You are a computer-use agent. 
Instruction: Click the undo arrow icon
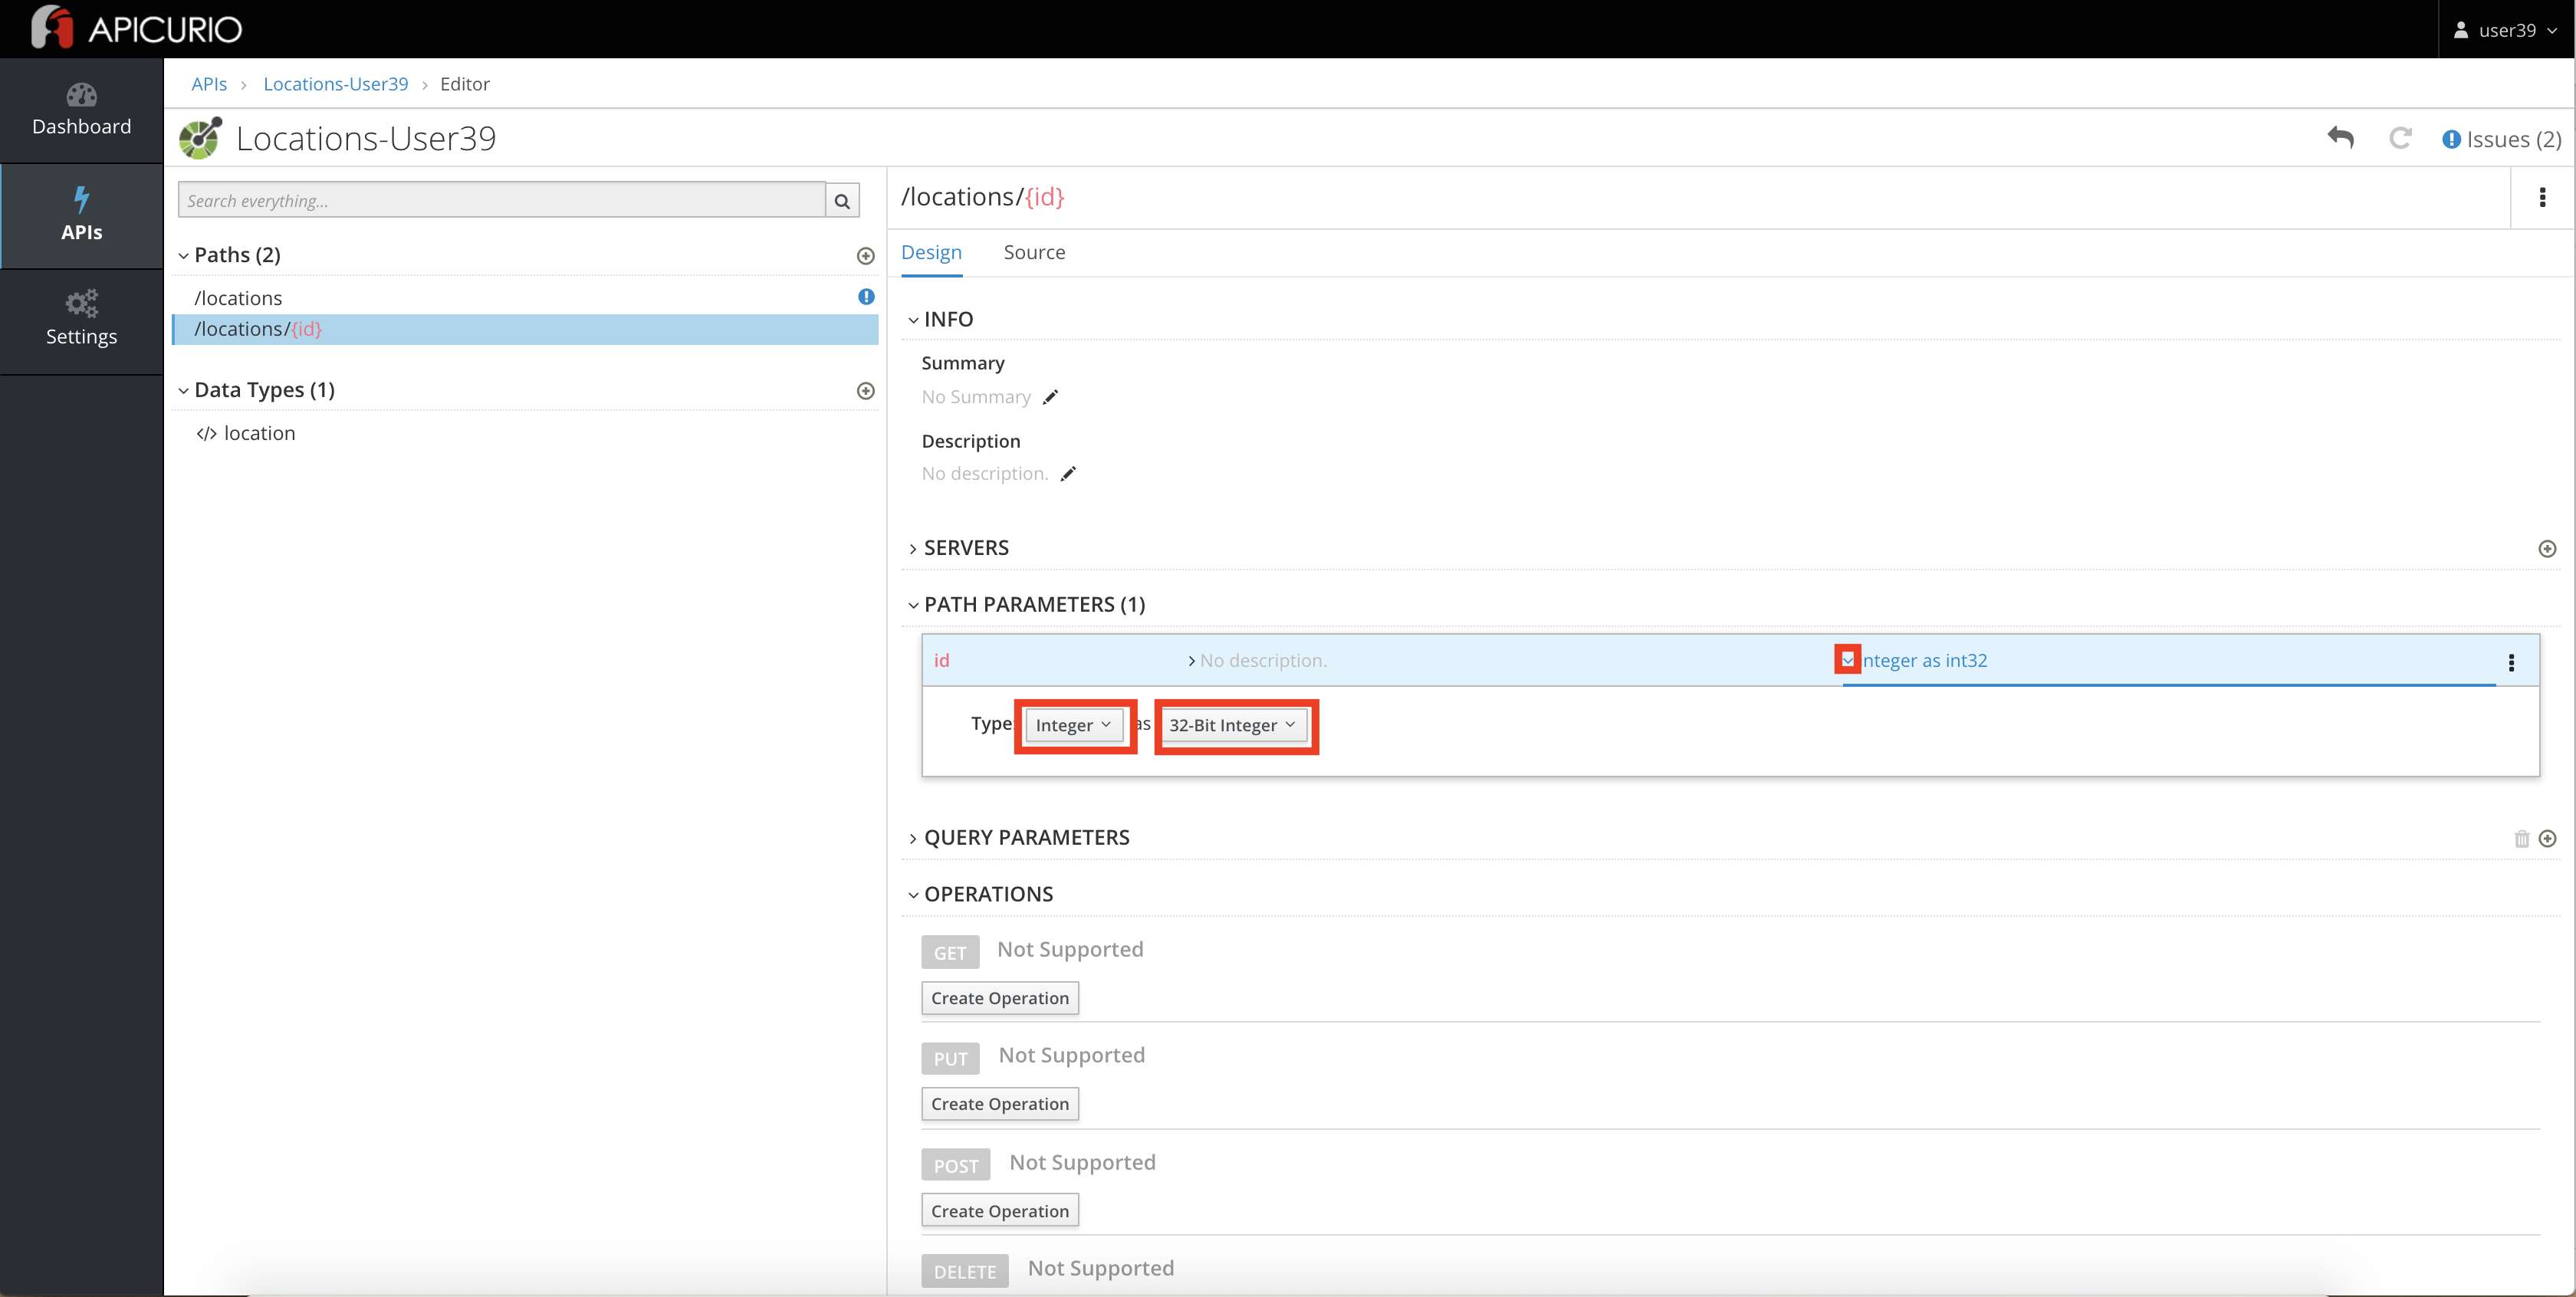coord(2340,138)
